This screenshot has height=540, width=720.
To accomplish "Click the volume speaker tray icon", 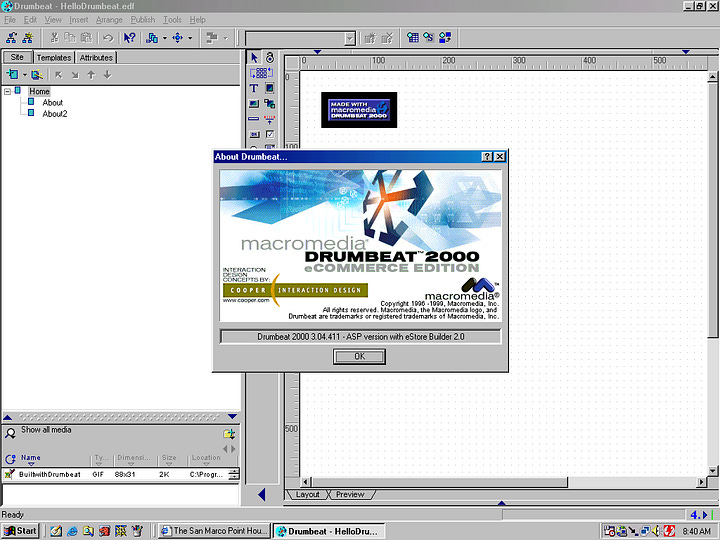I will (x=655, y=531).
